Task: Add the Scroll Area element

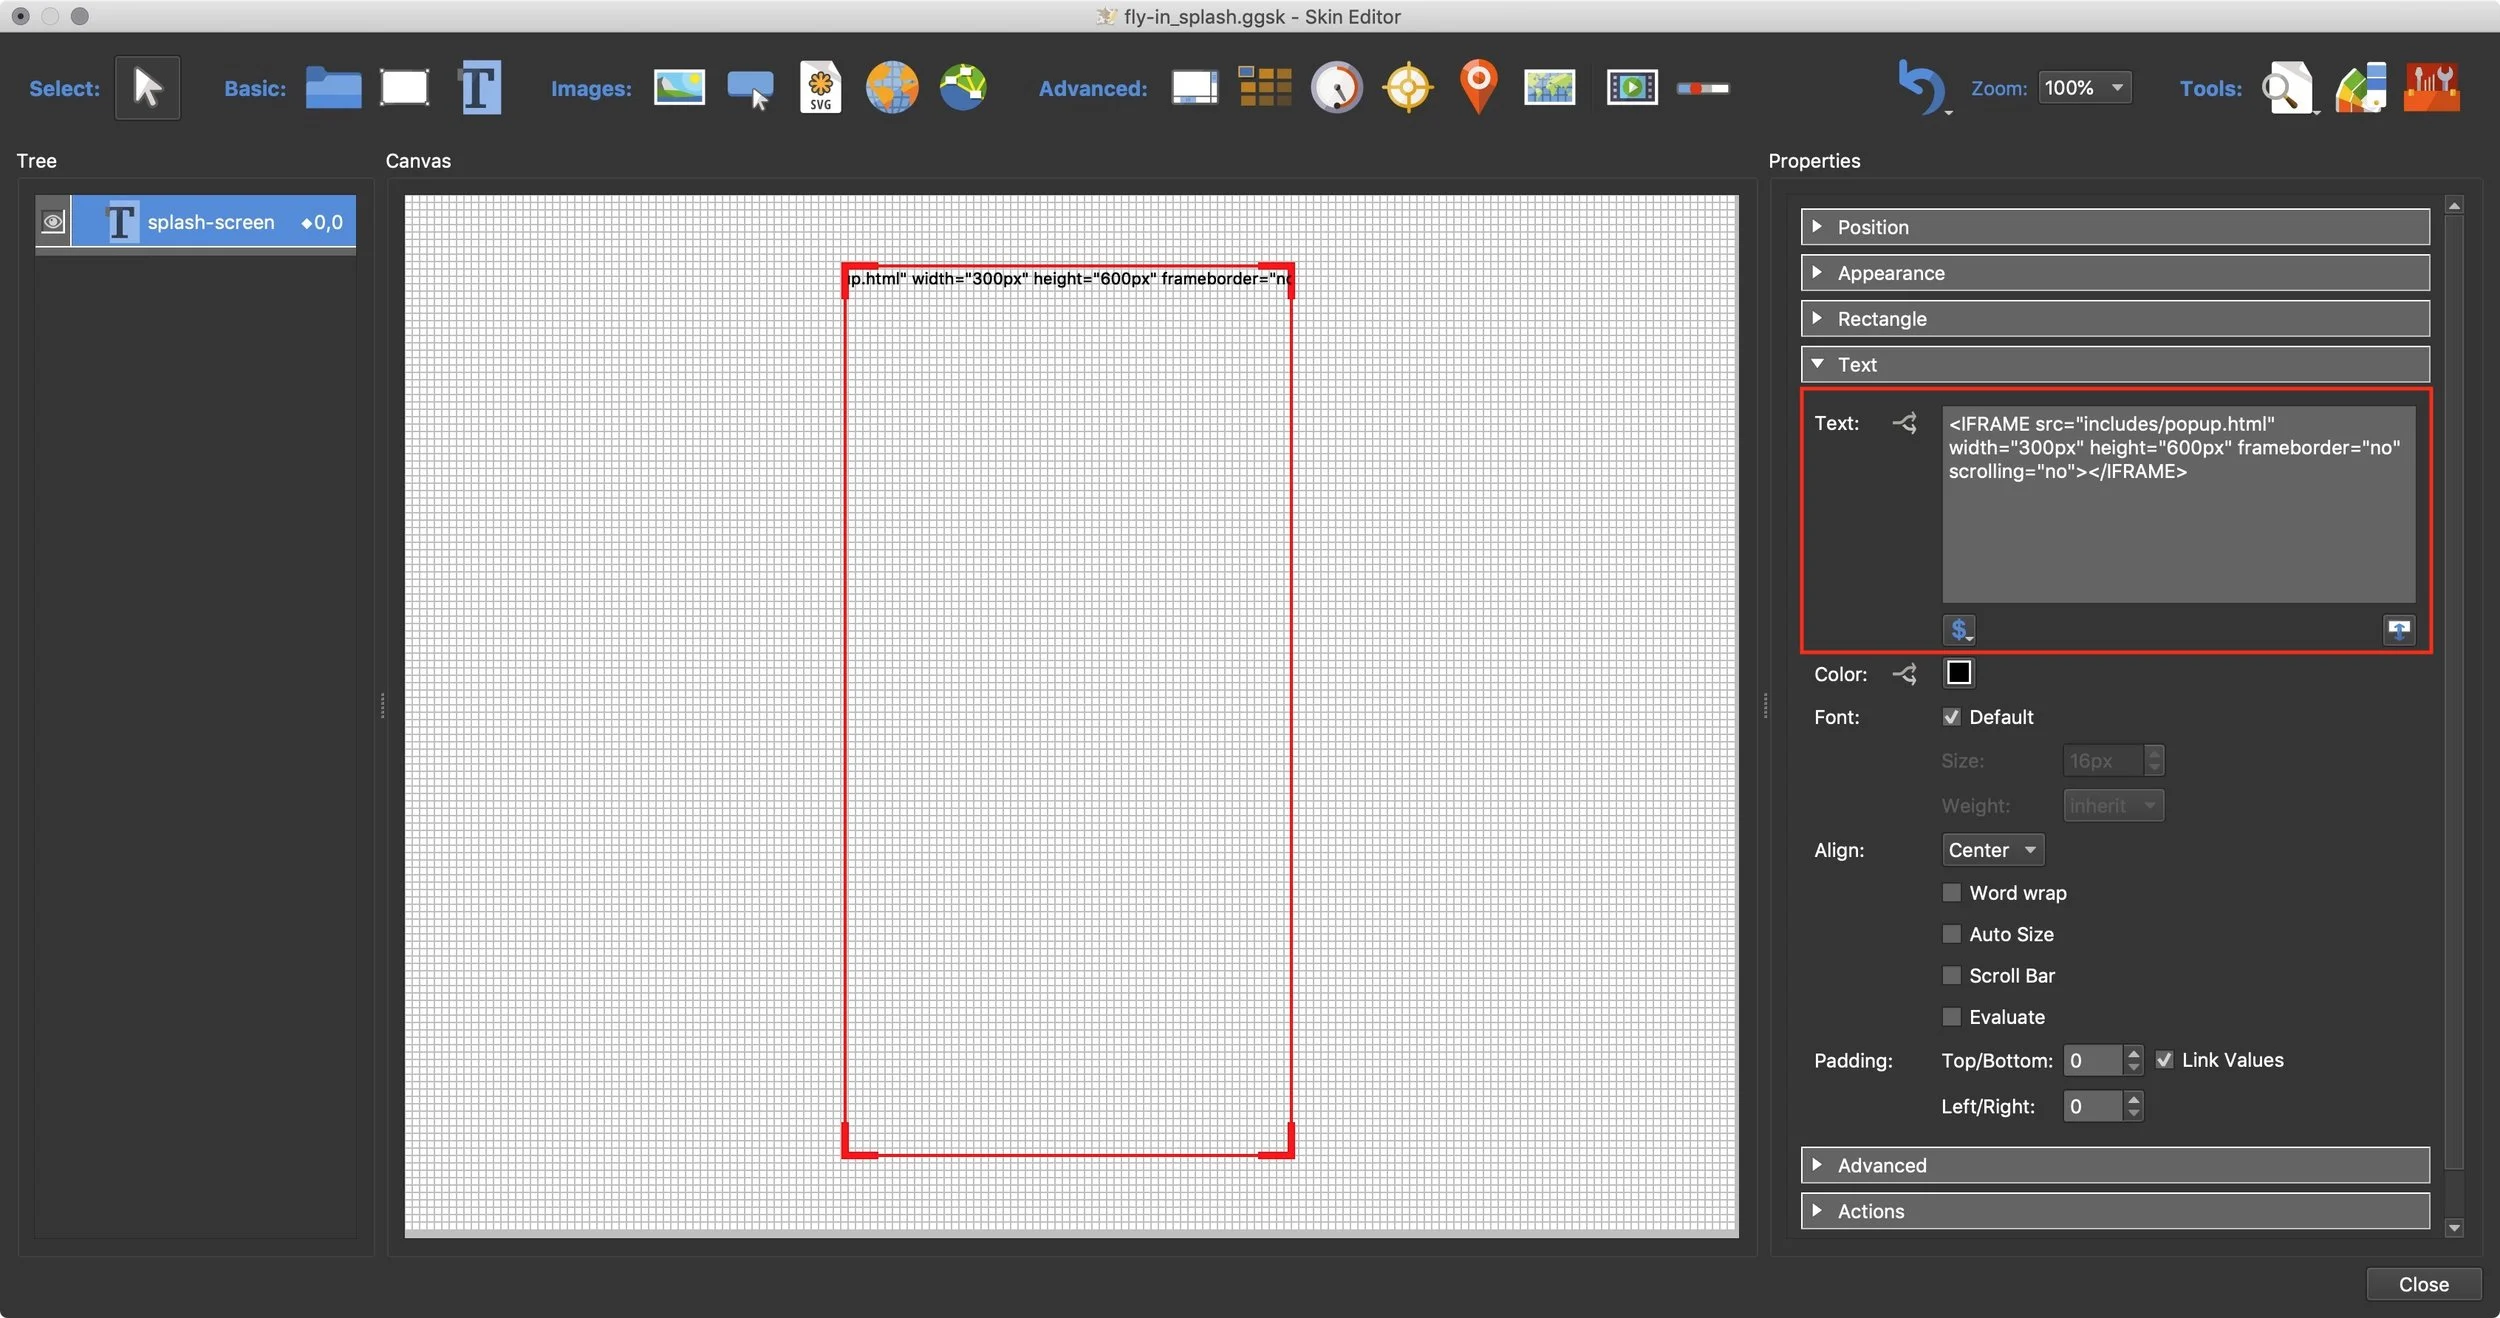Action: [1195, 88]
